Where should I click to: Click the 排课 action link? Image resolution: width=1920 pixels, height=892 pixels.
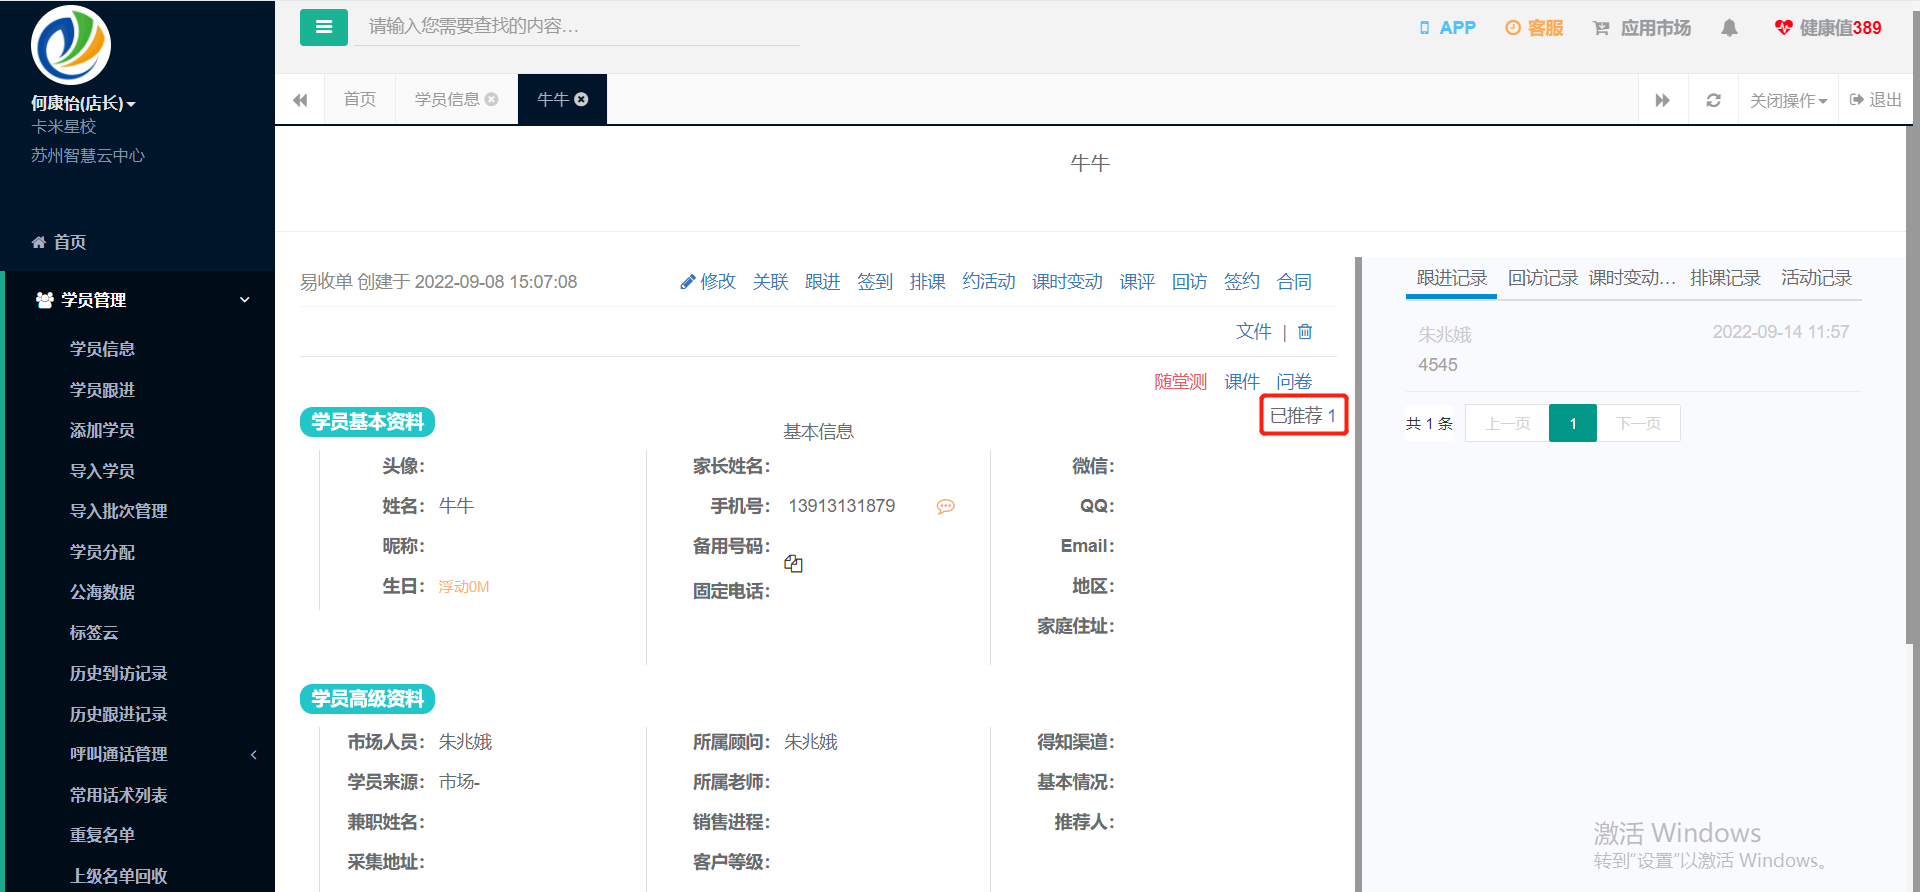pos(928,282)
